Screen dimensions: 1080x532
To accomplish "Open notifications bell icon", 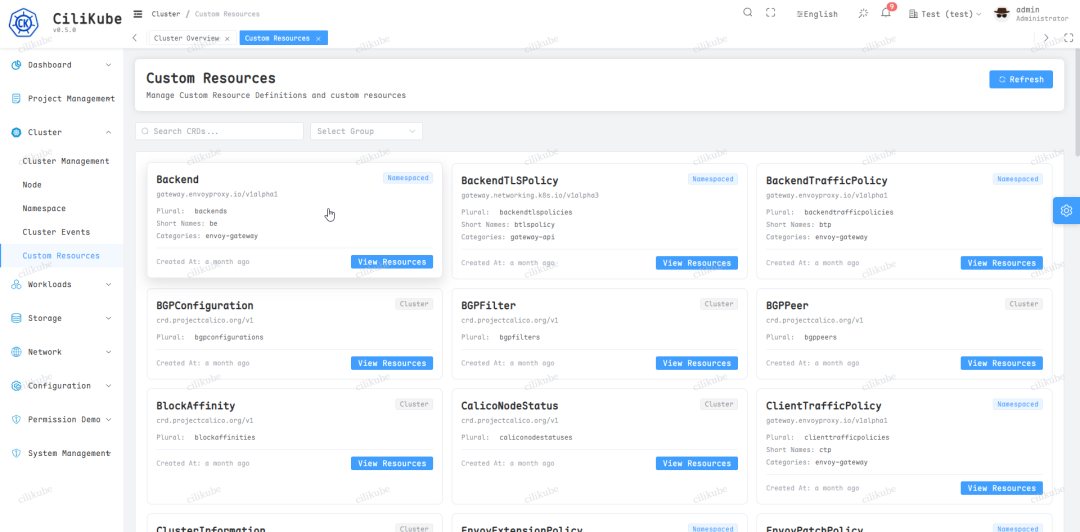I will pos(886,13).
